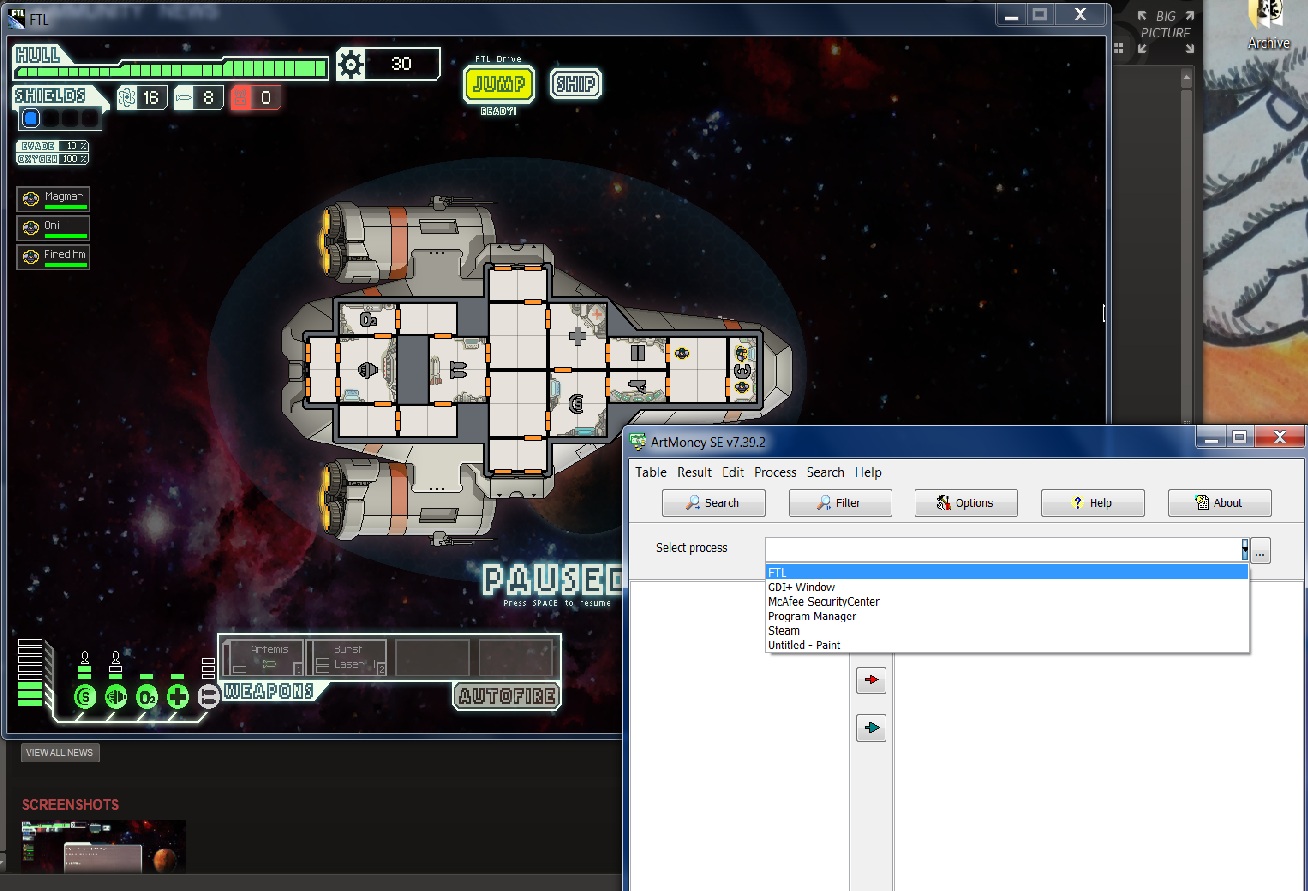Choose Program Manager from the process list
The width and height of the screenshot is (1308, 891).
(x=1007, y=616)
